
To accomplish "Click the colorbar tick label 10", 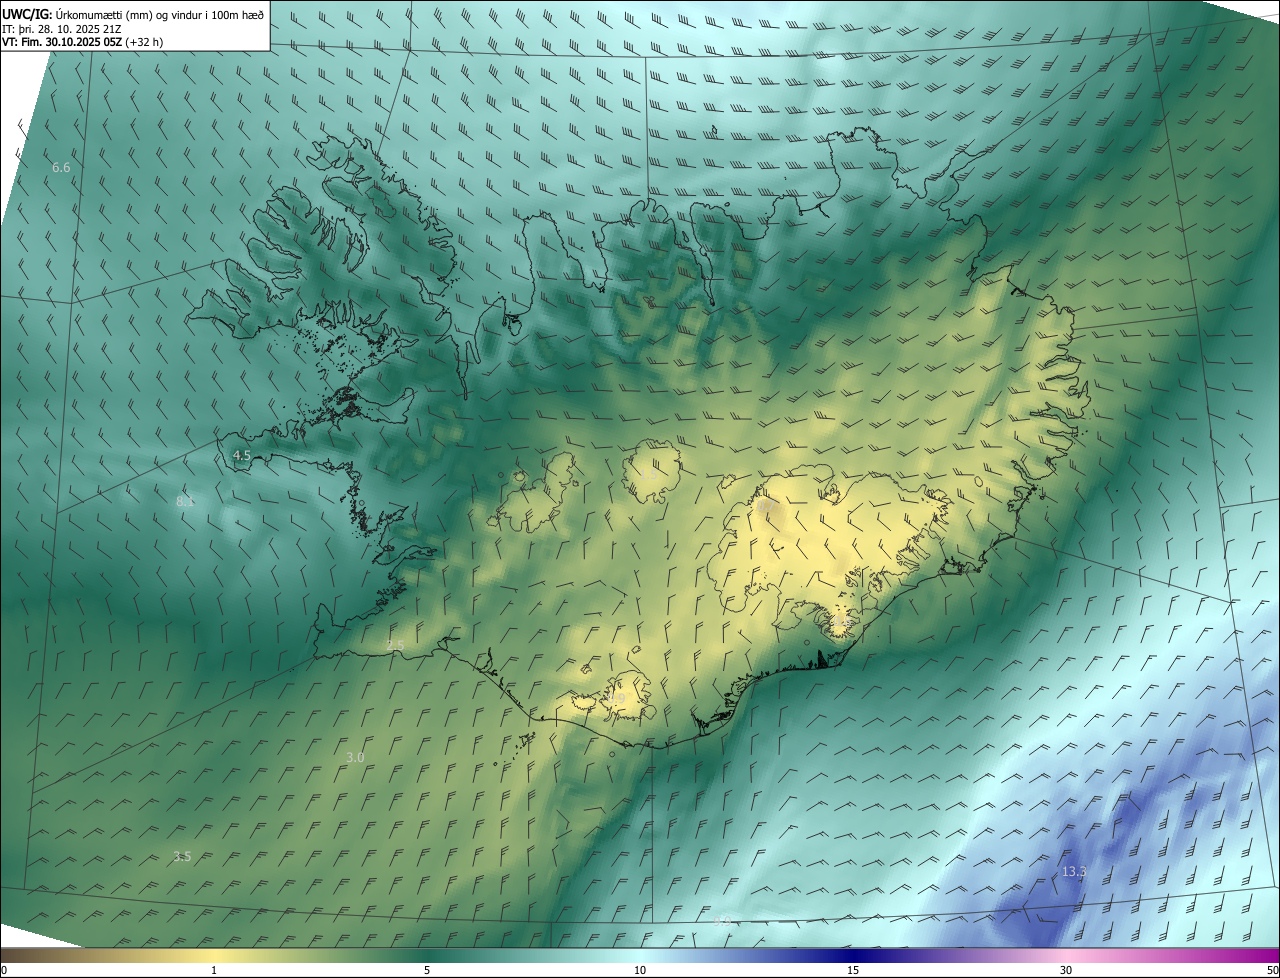I will pyautogui.click(x=640, y=970).
